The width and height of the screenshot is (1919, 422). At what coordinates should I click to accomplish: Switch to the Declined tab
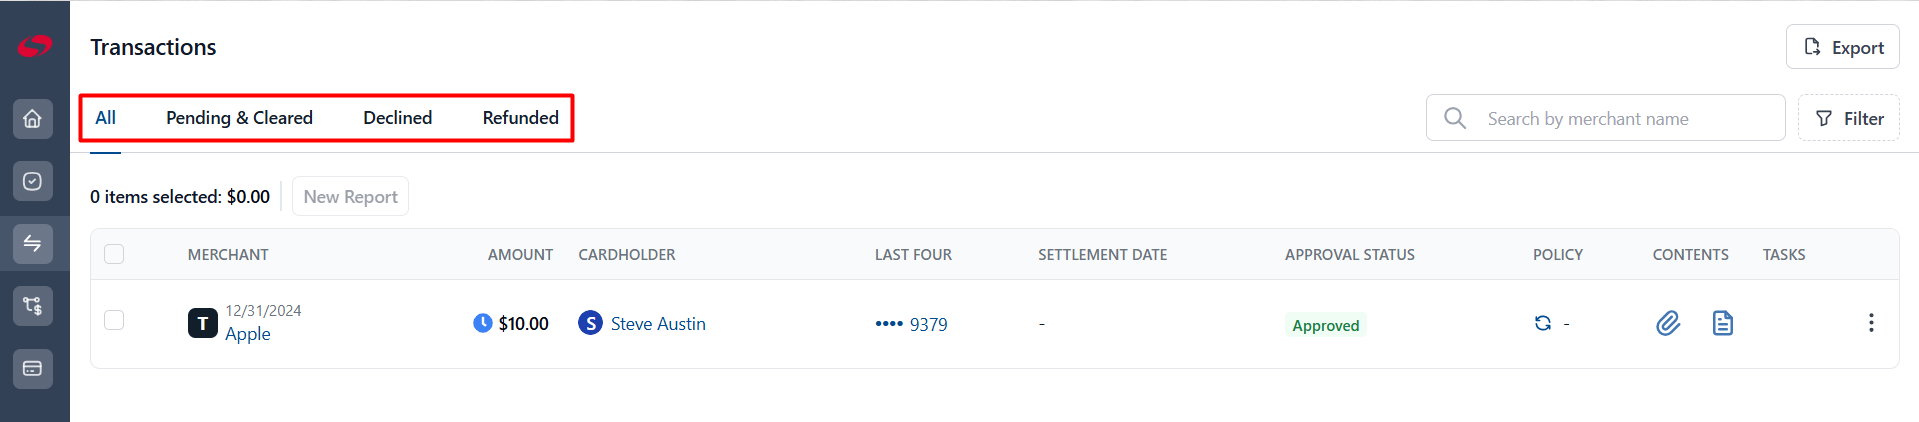tap(398, 118)
